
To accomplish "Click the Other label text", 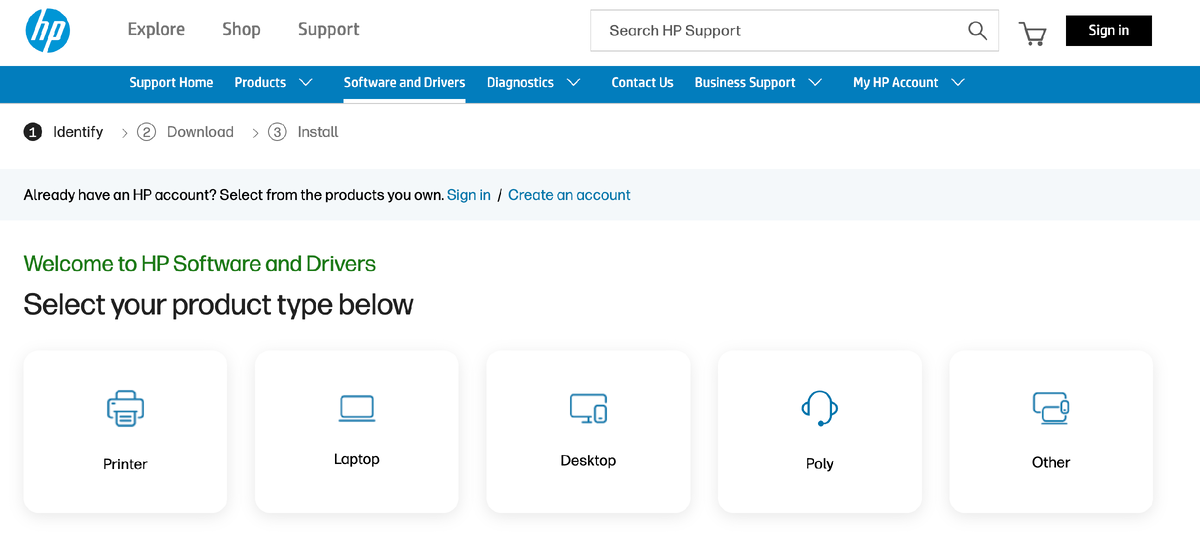I will (1051, 462).
